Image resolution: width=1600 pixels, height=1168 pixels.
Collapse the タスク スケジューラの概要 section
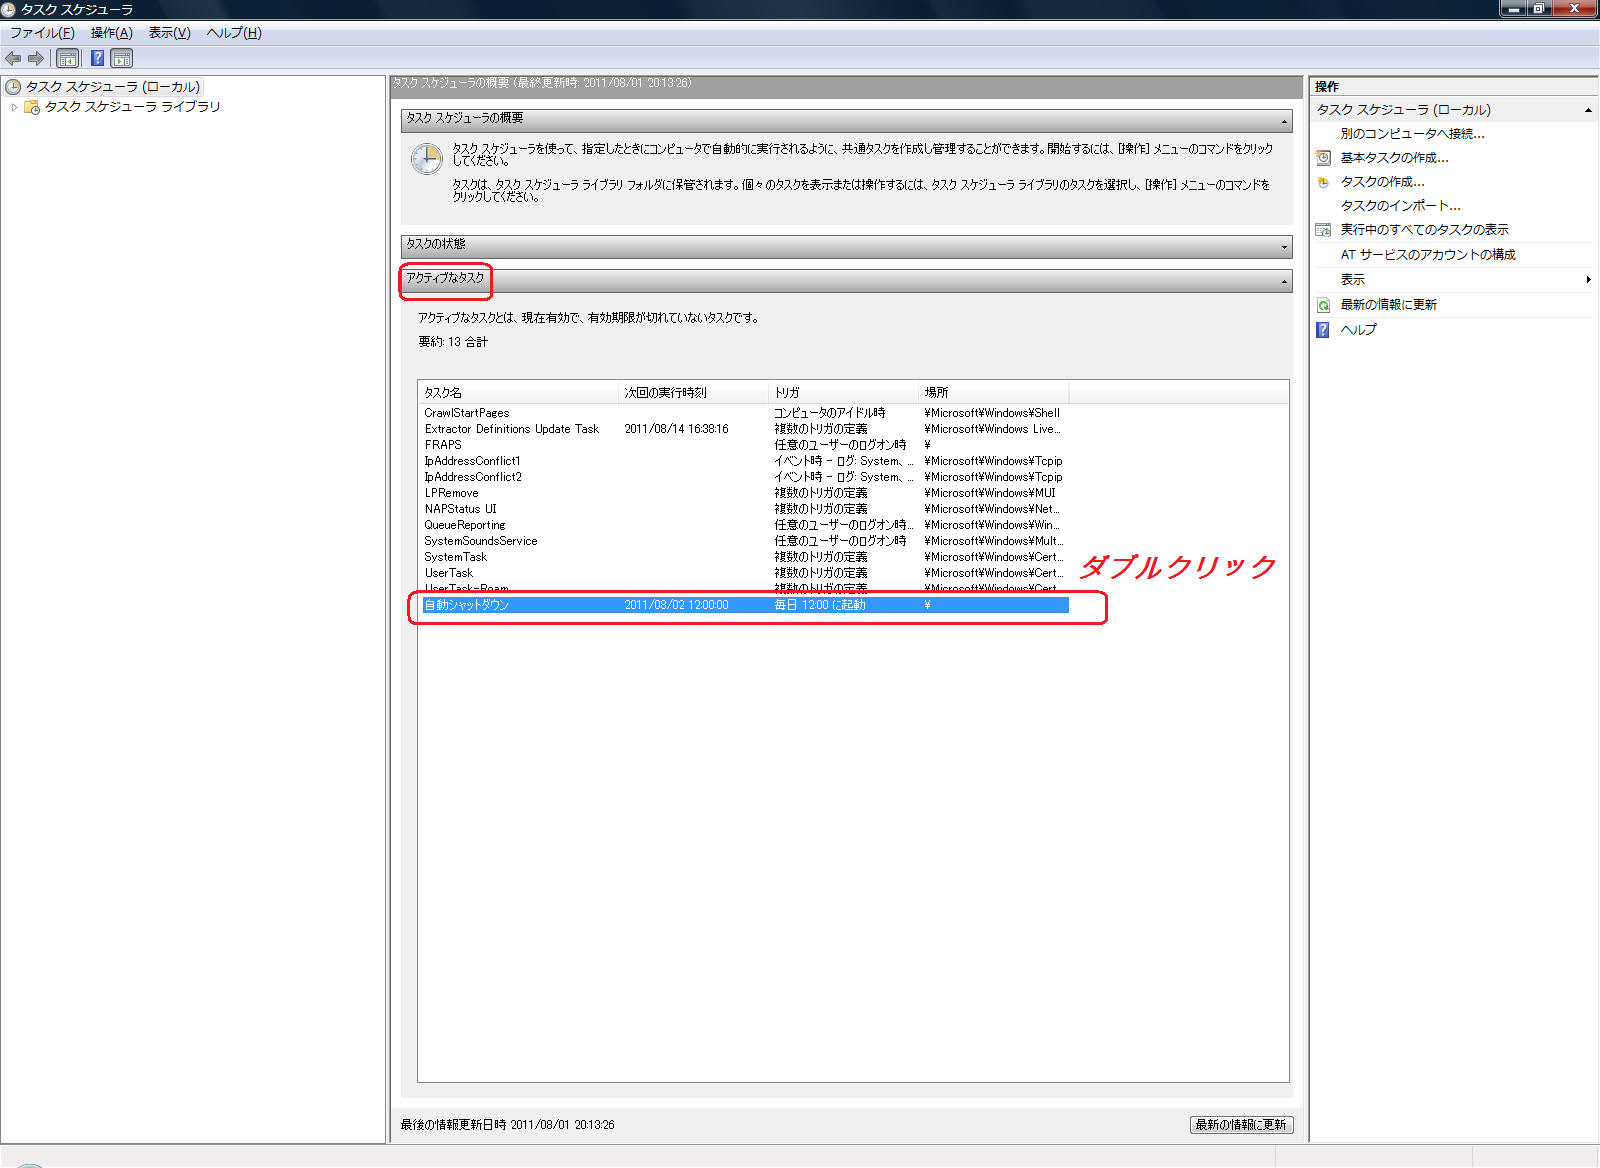coord(1284,121)
